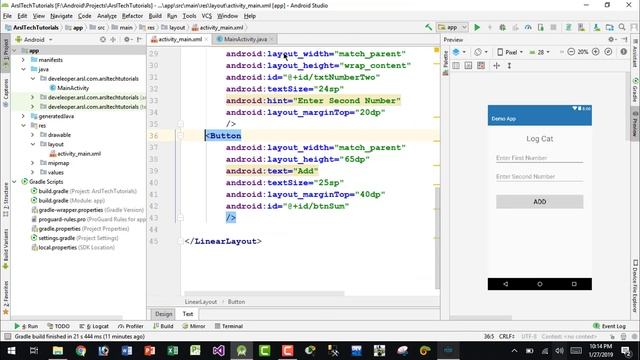Open the VCS menu
640x360 pixels.
(207, 16)
